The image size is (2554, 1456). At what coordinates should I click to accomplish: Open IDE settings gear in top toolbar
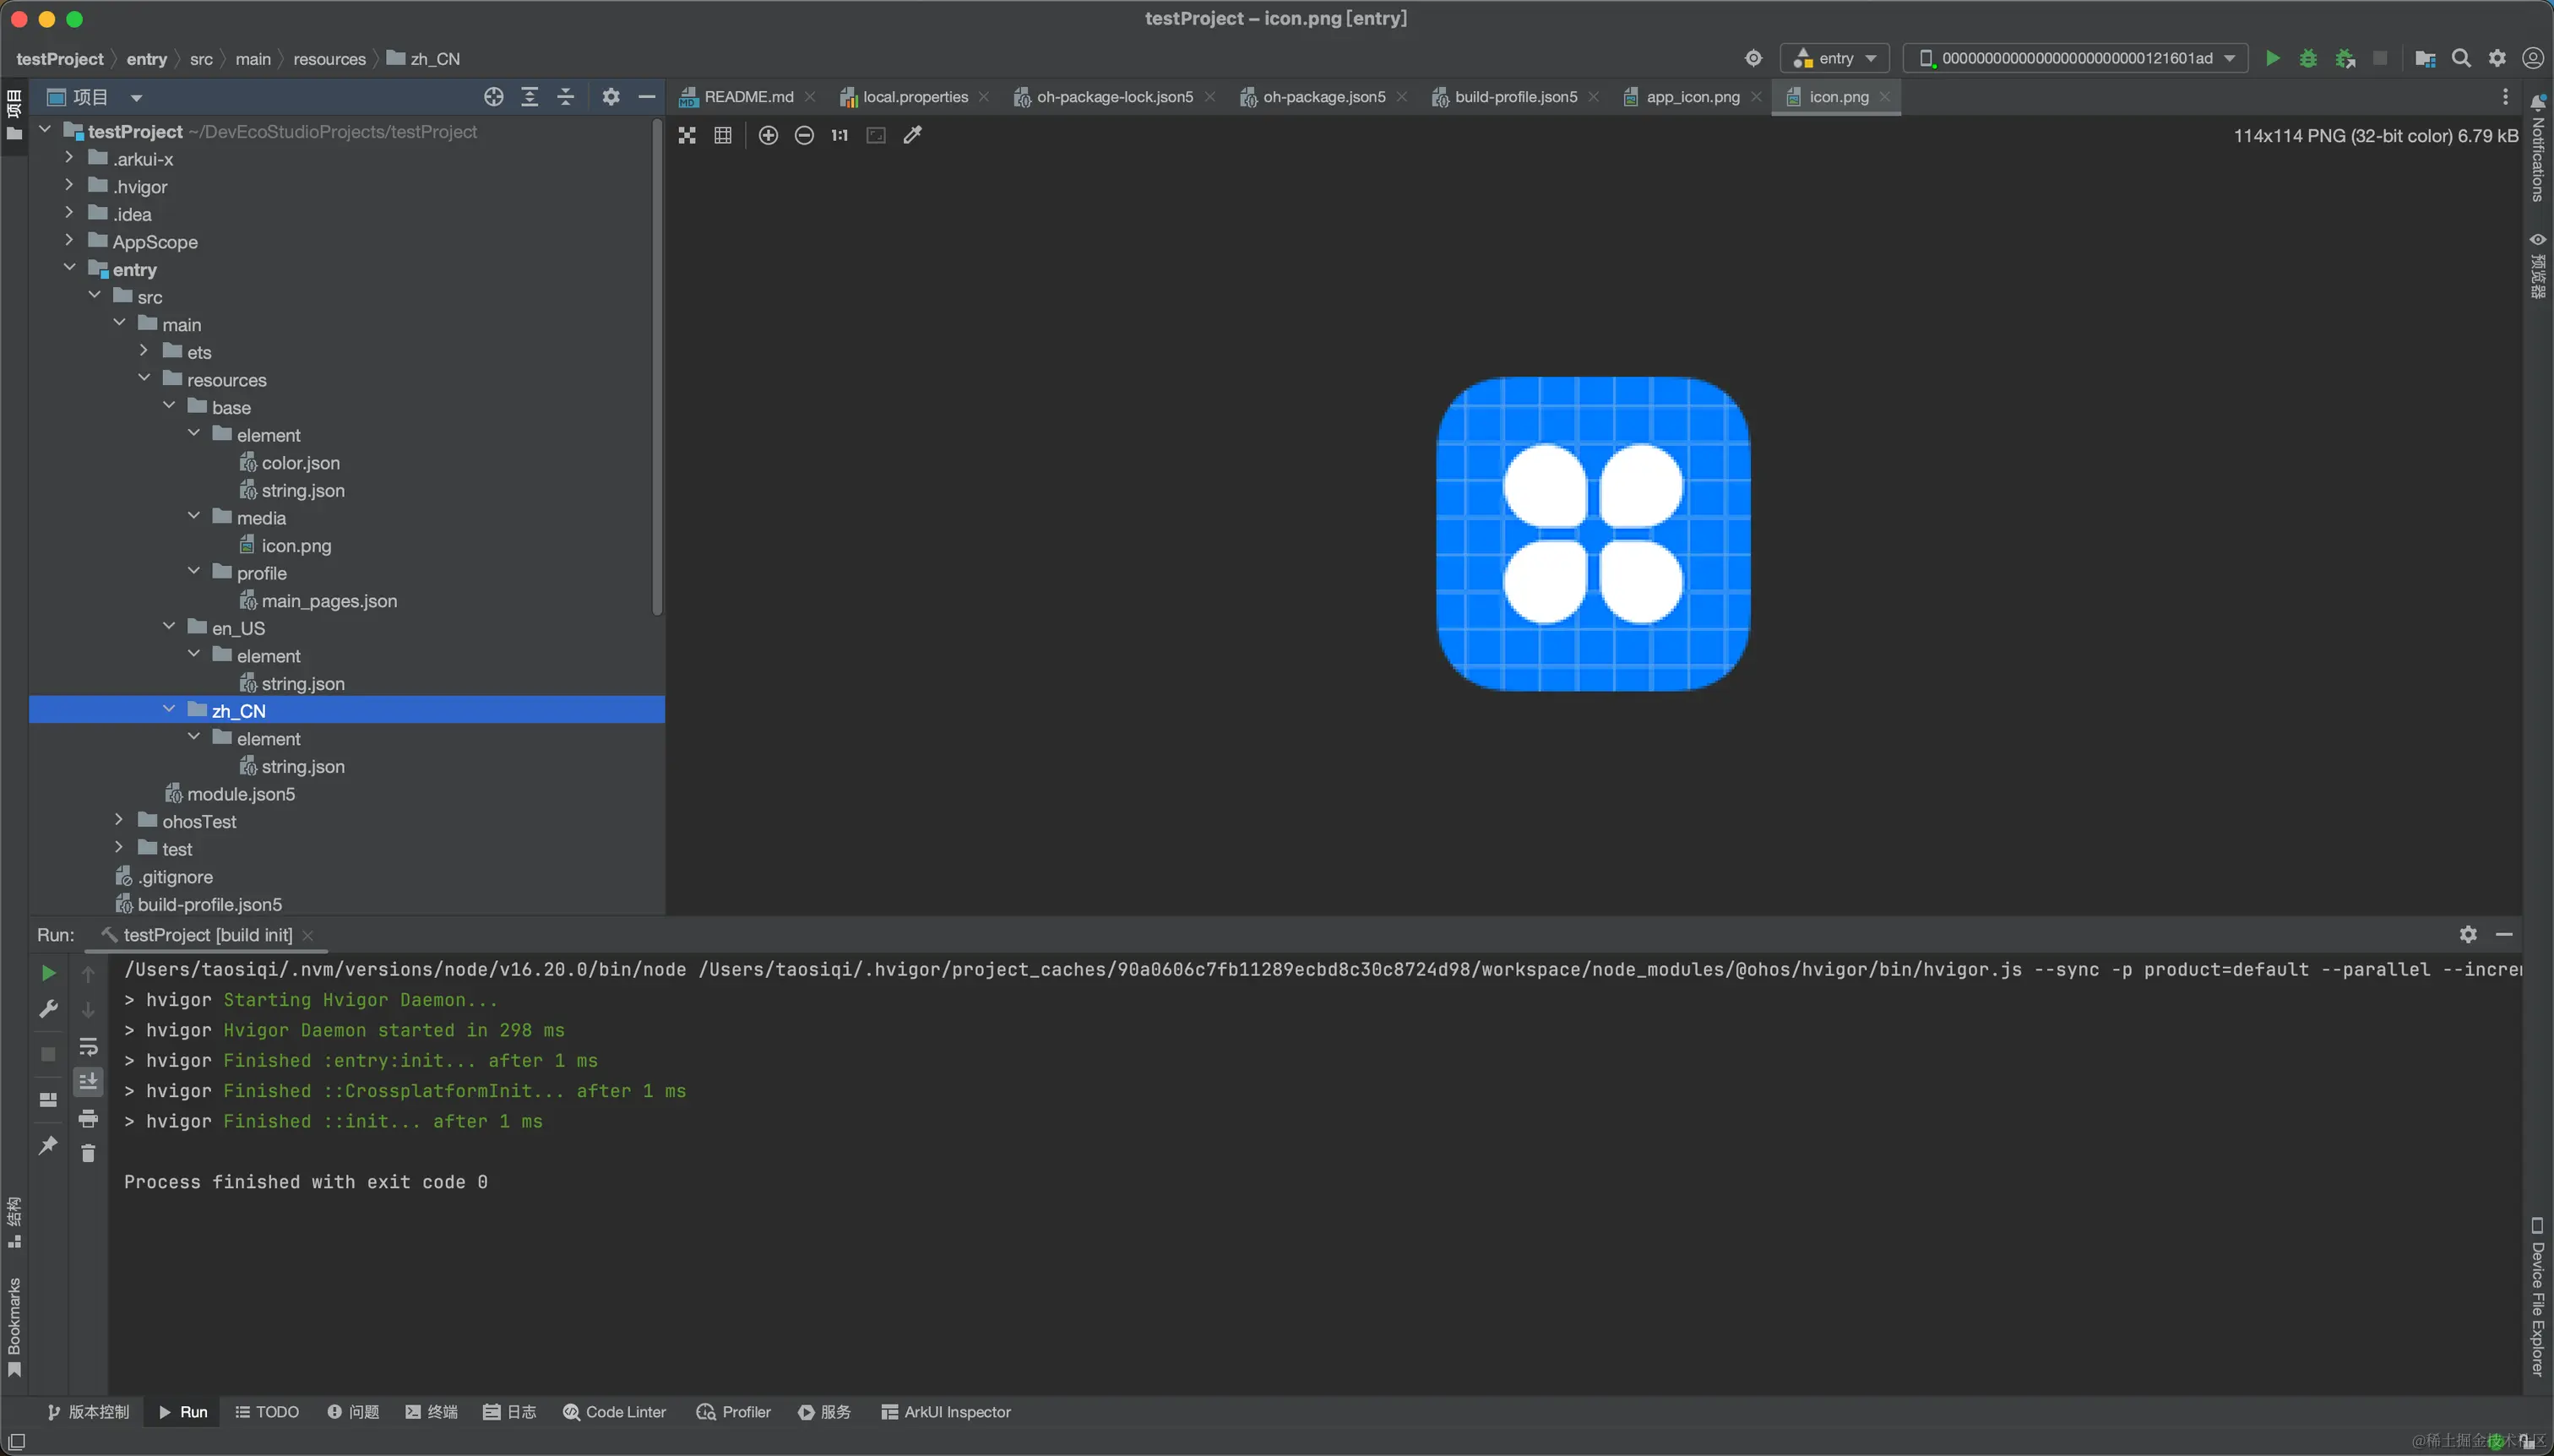click(2497, 58)
